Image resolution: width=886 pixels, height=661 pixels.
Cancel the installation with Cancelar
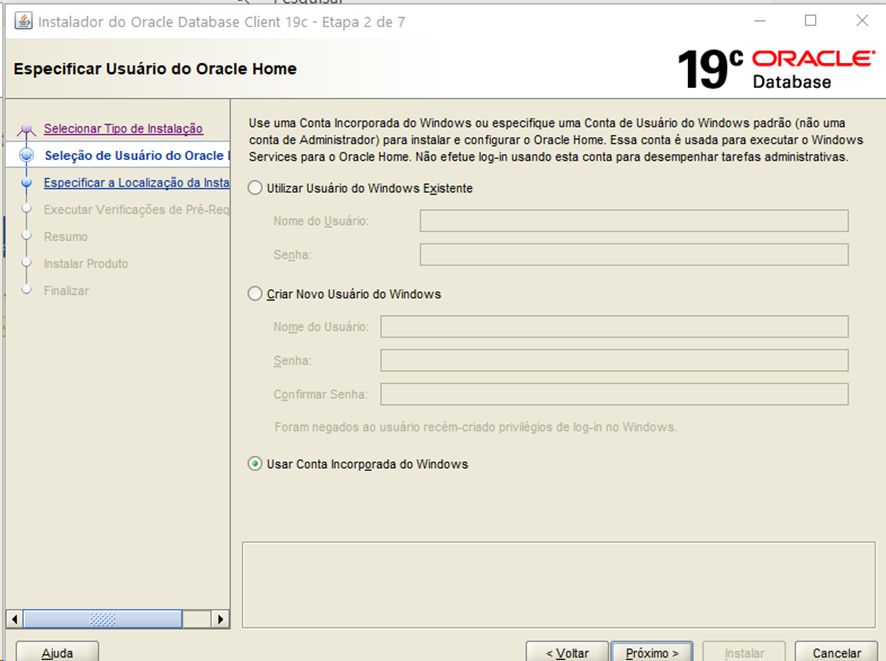pos(836,653)
